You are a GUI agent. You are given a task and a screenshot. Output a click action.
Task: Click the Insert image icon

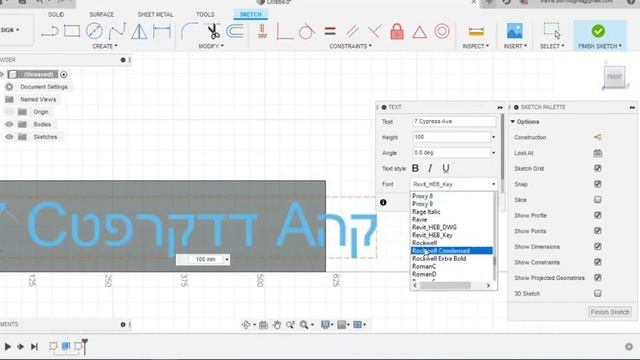coord(514,31)
